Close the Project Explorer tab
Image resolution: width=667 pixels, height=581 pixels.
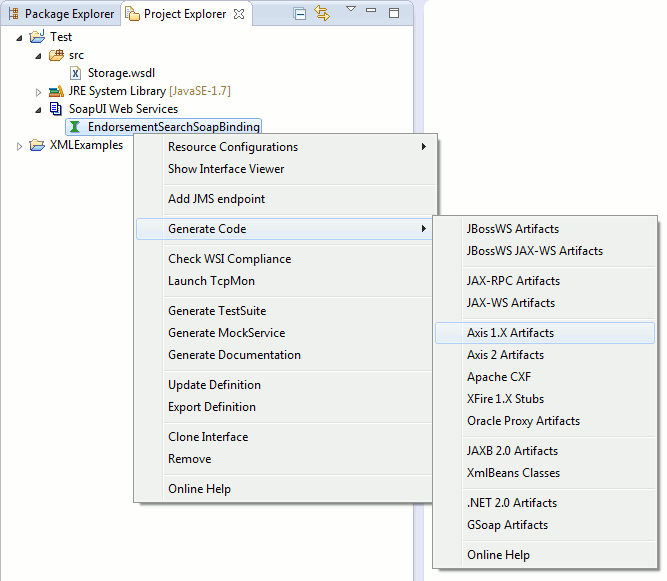pos(239,14)
